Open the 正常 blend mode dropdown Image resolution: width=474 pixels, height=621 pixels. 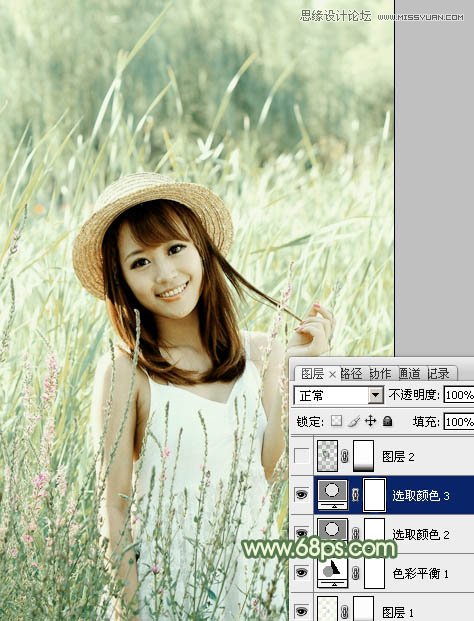pos(376,395)
